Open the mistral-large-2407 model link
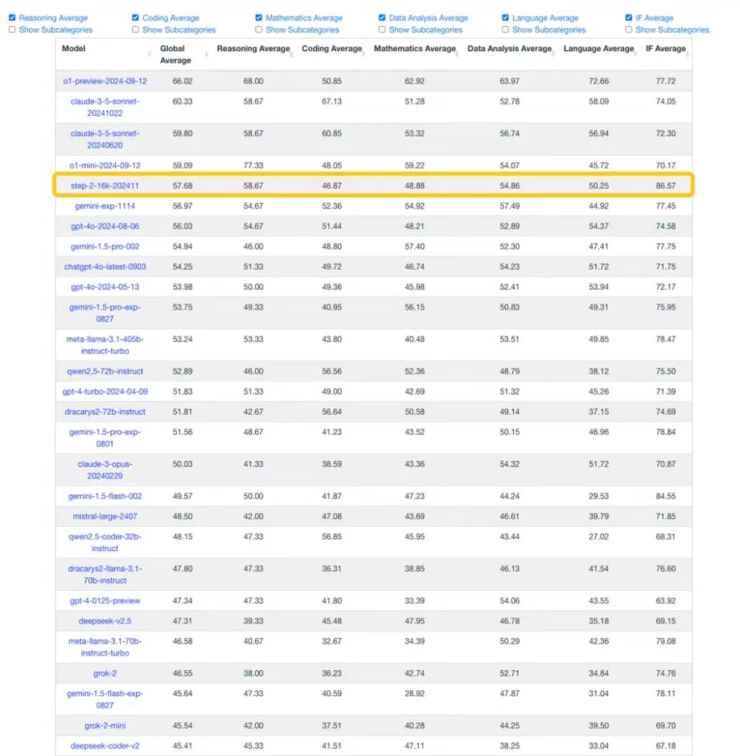This screenshot has height=756, width=740. [104, 516]
